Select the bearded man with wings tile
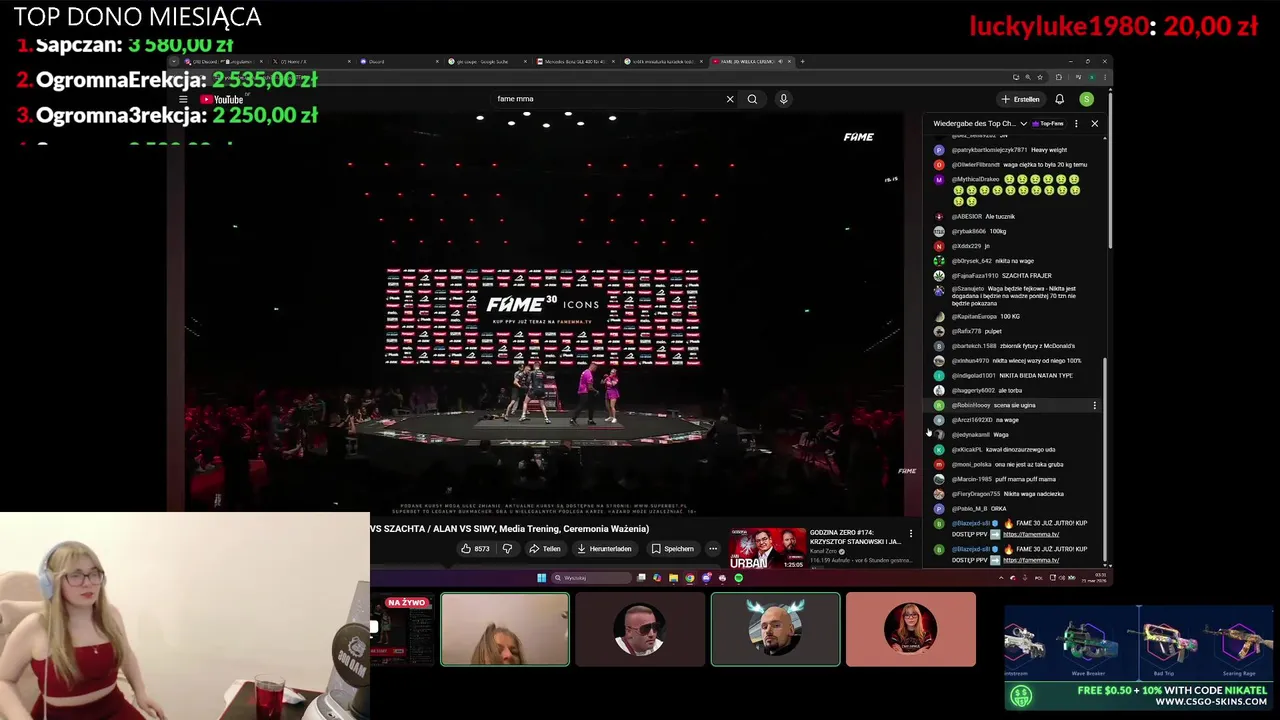This screenshot has height=720, width=1280. pyautogui.click(x=775, y=629)
